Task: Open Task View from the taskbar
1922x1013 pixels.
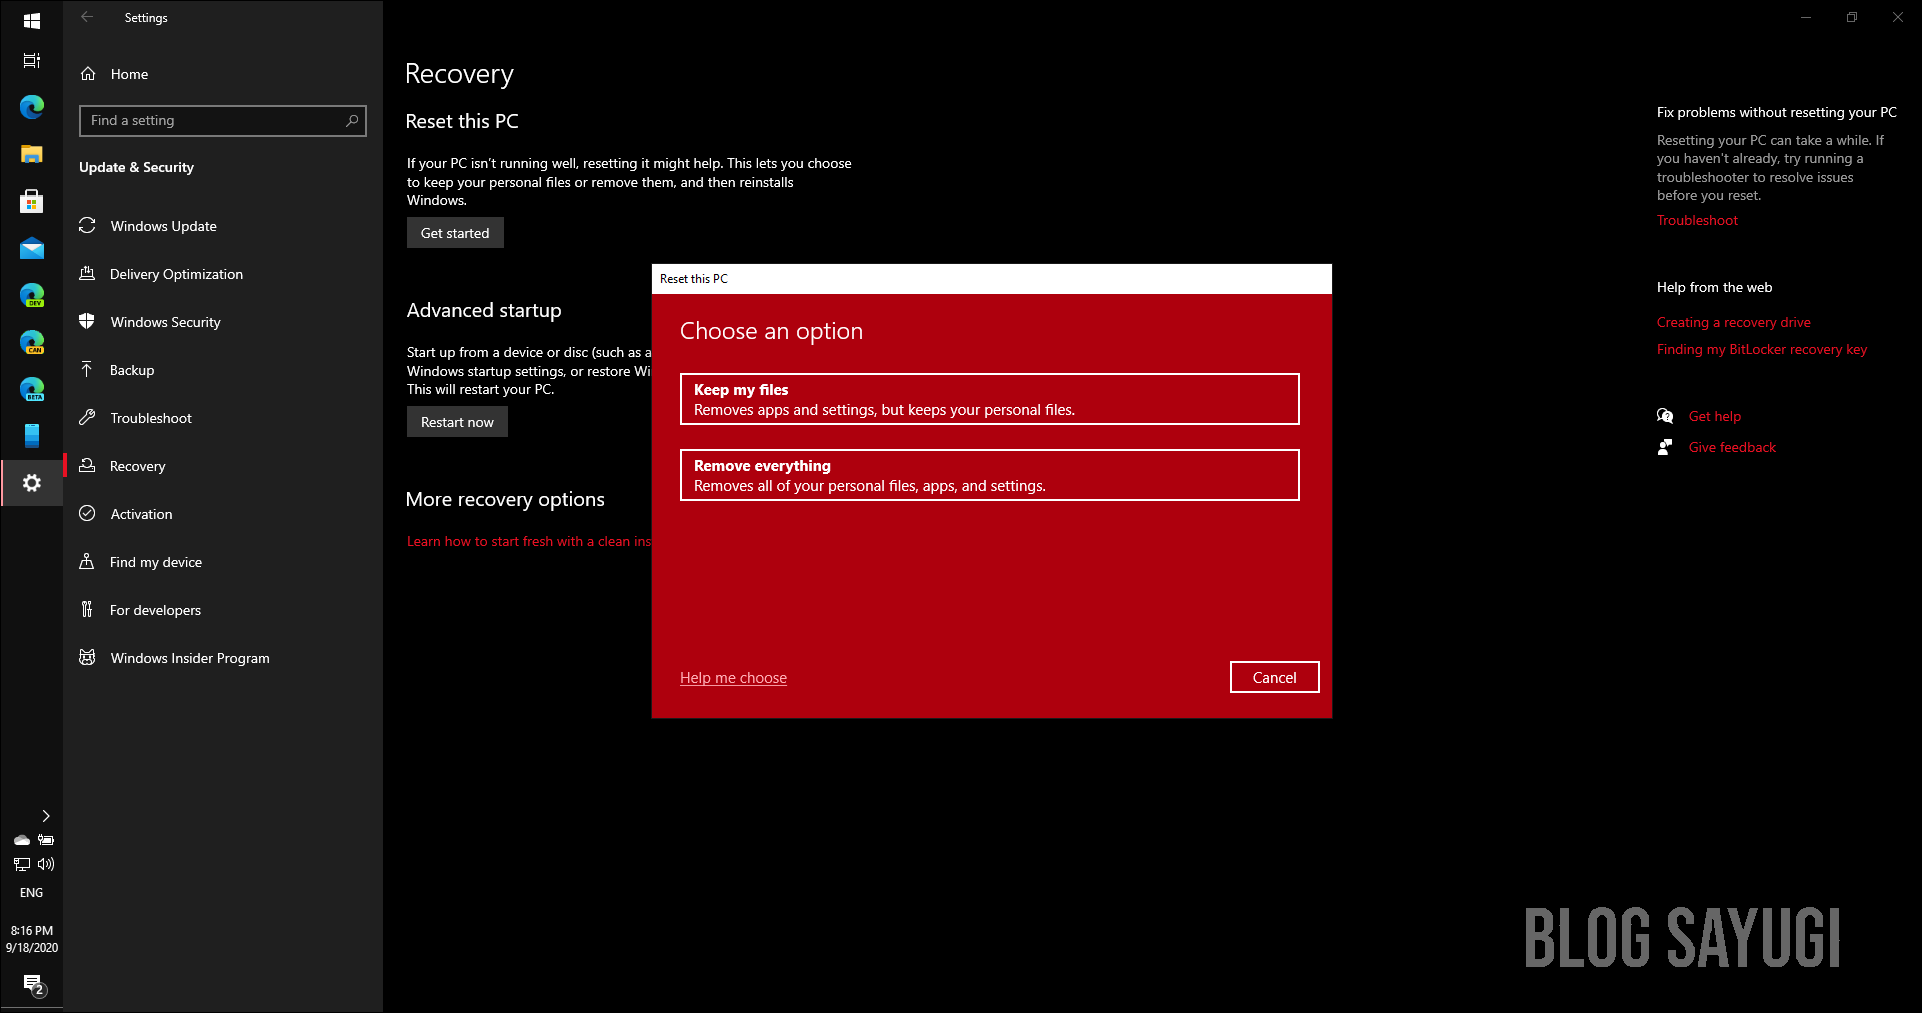Action: (x=31, y=60)
